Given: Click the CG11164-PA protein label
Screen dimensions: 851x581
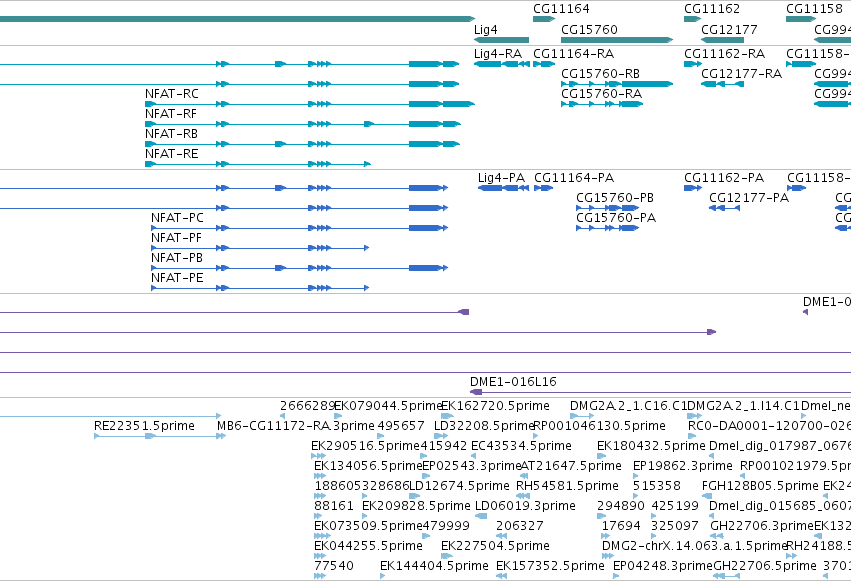Looking at the screenshot, I should (574, 178).
